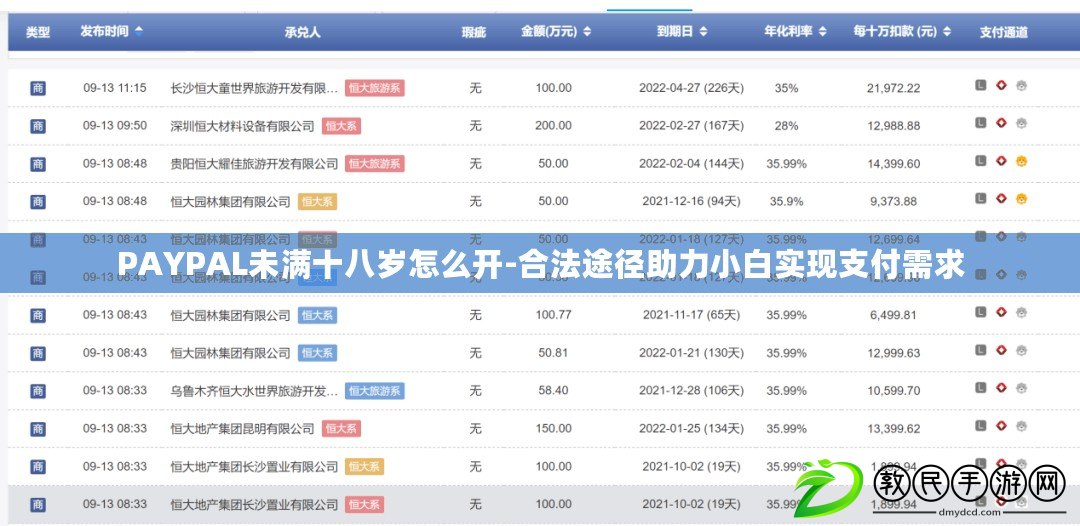The width and height of the screenshot is (1080, 526).
Task: Click the 商 type icon in the 乌鲁木齐恒大水世界 row
Action: (38, 391)
